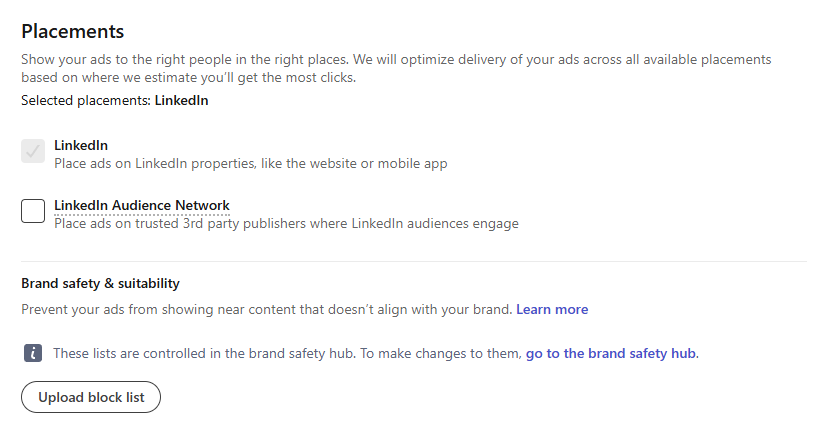820x430 pixels.
Task: Open the Learn more link
Action: pos(552,309)
